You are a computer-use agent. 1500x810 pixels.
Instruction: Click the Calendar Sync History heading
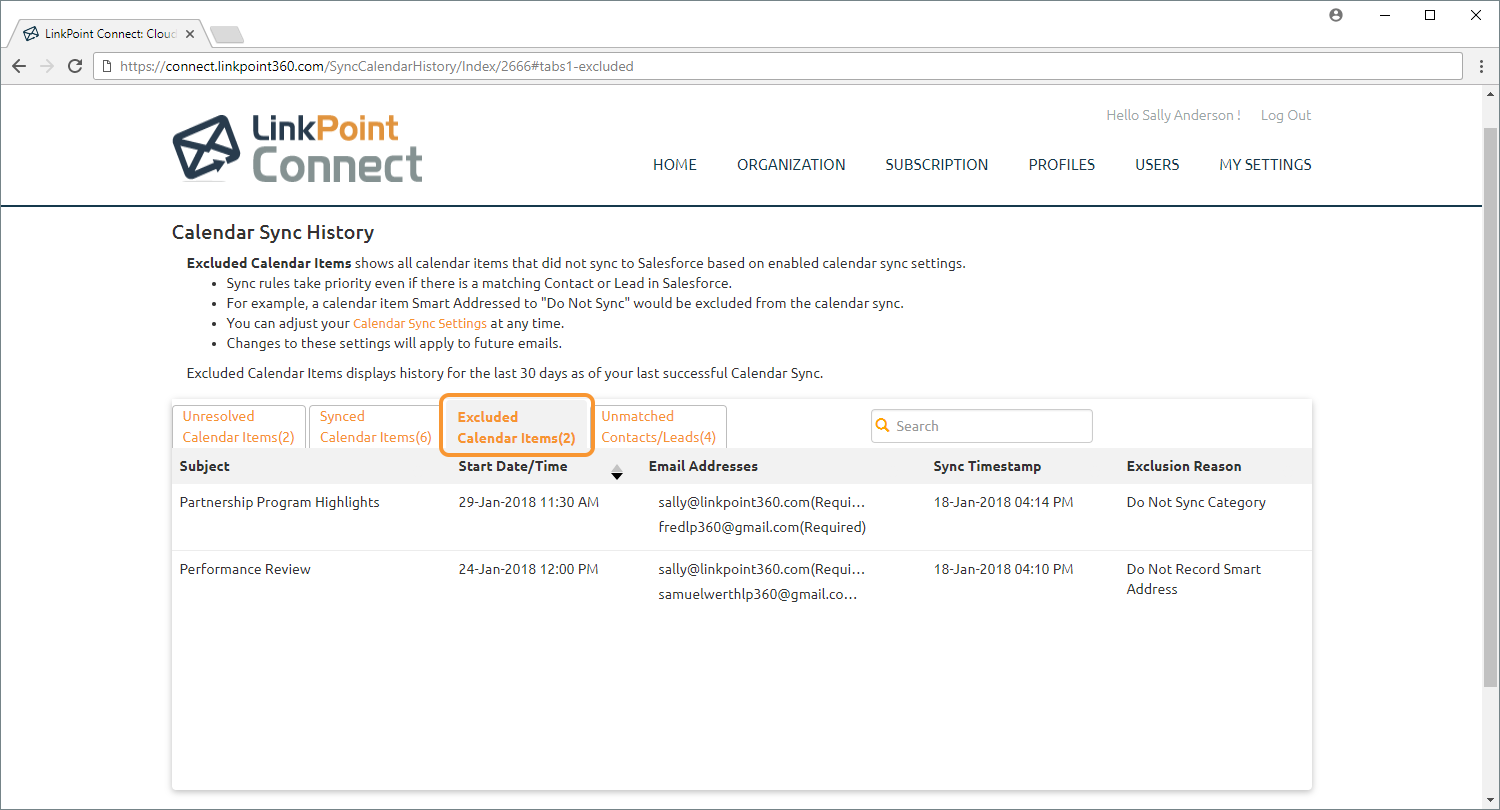pyautogui.click(x=273, y=232)
